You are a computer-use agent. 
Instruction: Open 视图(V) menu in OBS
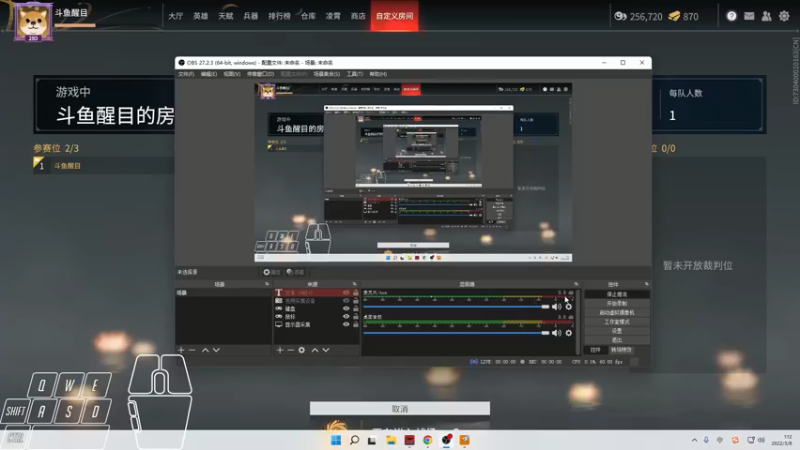click(232, 74)
